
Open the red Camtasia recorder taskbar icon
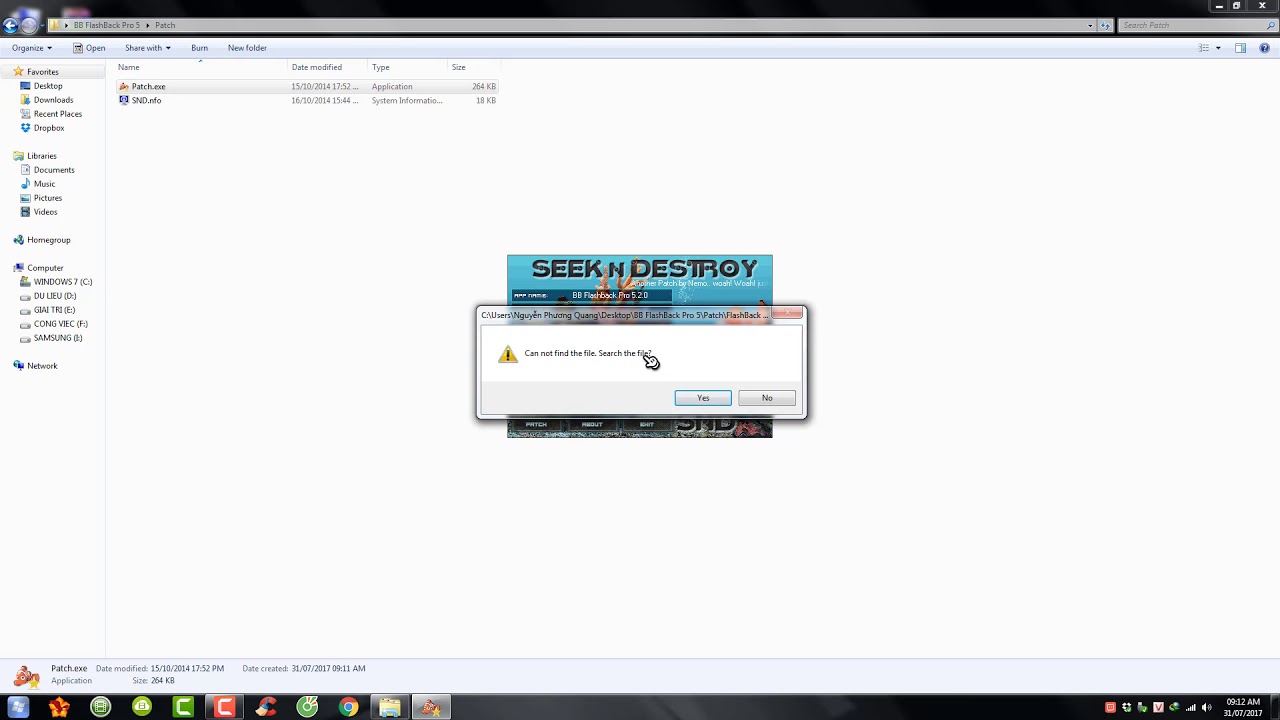(x=225, y=708)
